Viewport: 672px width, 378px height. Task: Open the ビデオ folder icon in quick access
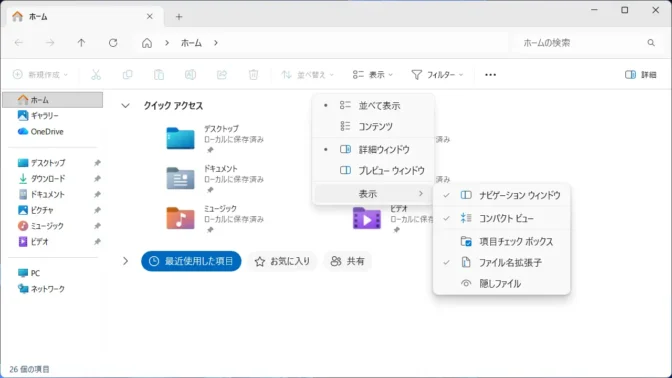(x=366, y=218)
